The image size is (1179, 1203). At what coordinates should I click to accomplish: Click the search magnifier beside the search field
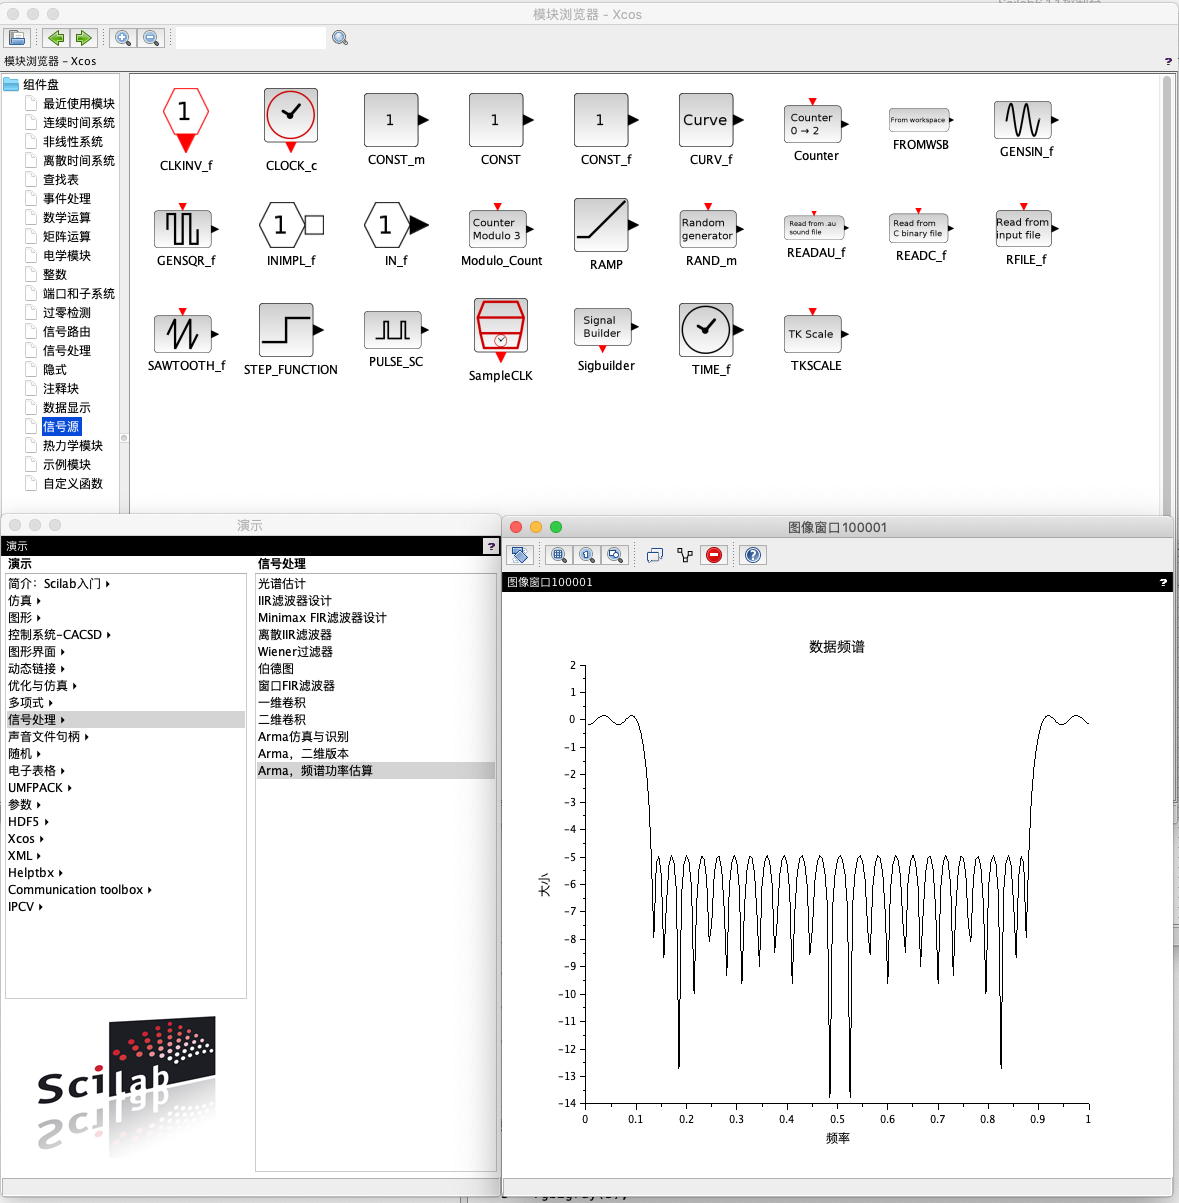[340, 38]
